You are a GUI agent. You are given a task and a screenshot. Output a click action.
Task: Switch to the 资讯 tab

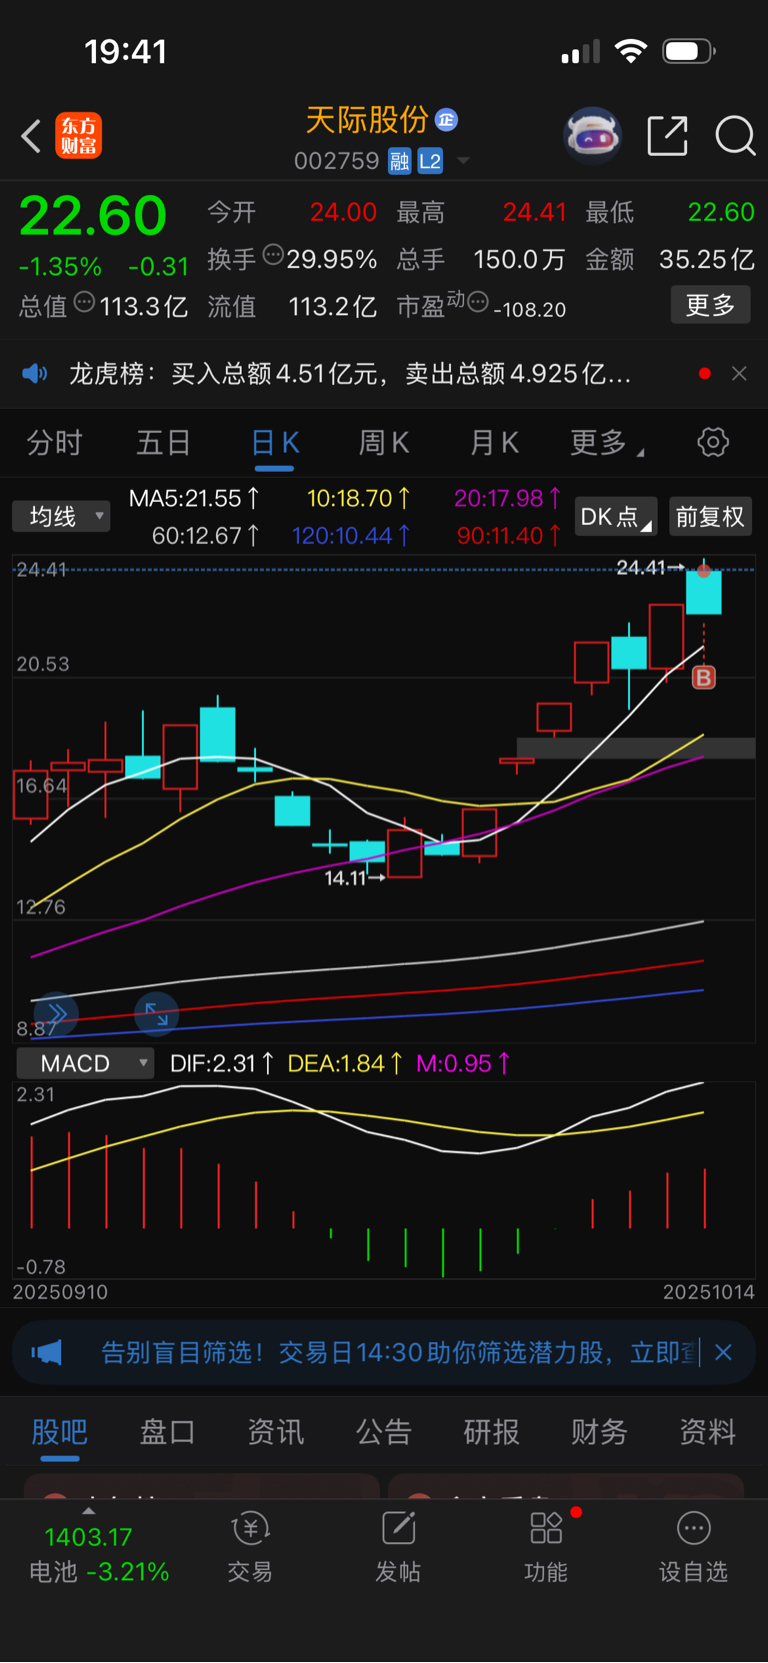276,1432
